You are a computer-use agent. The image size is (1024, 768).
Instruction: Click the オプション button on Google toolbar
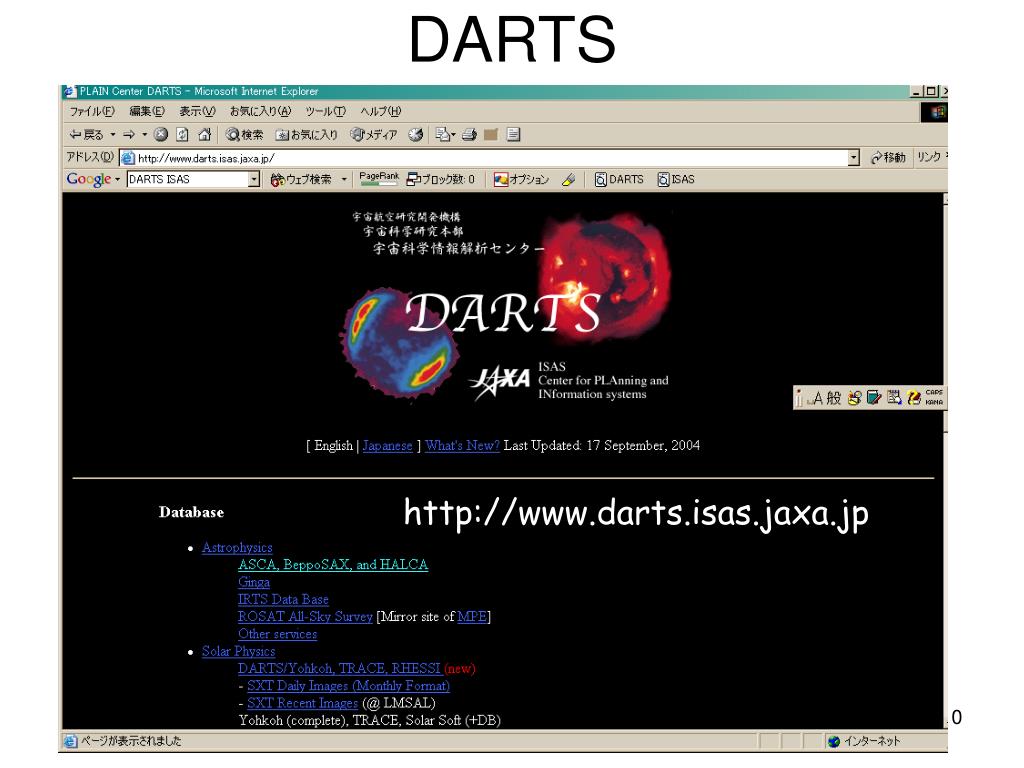[x=522, y=180]
